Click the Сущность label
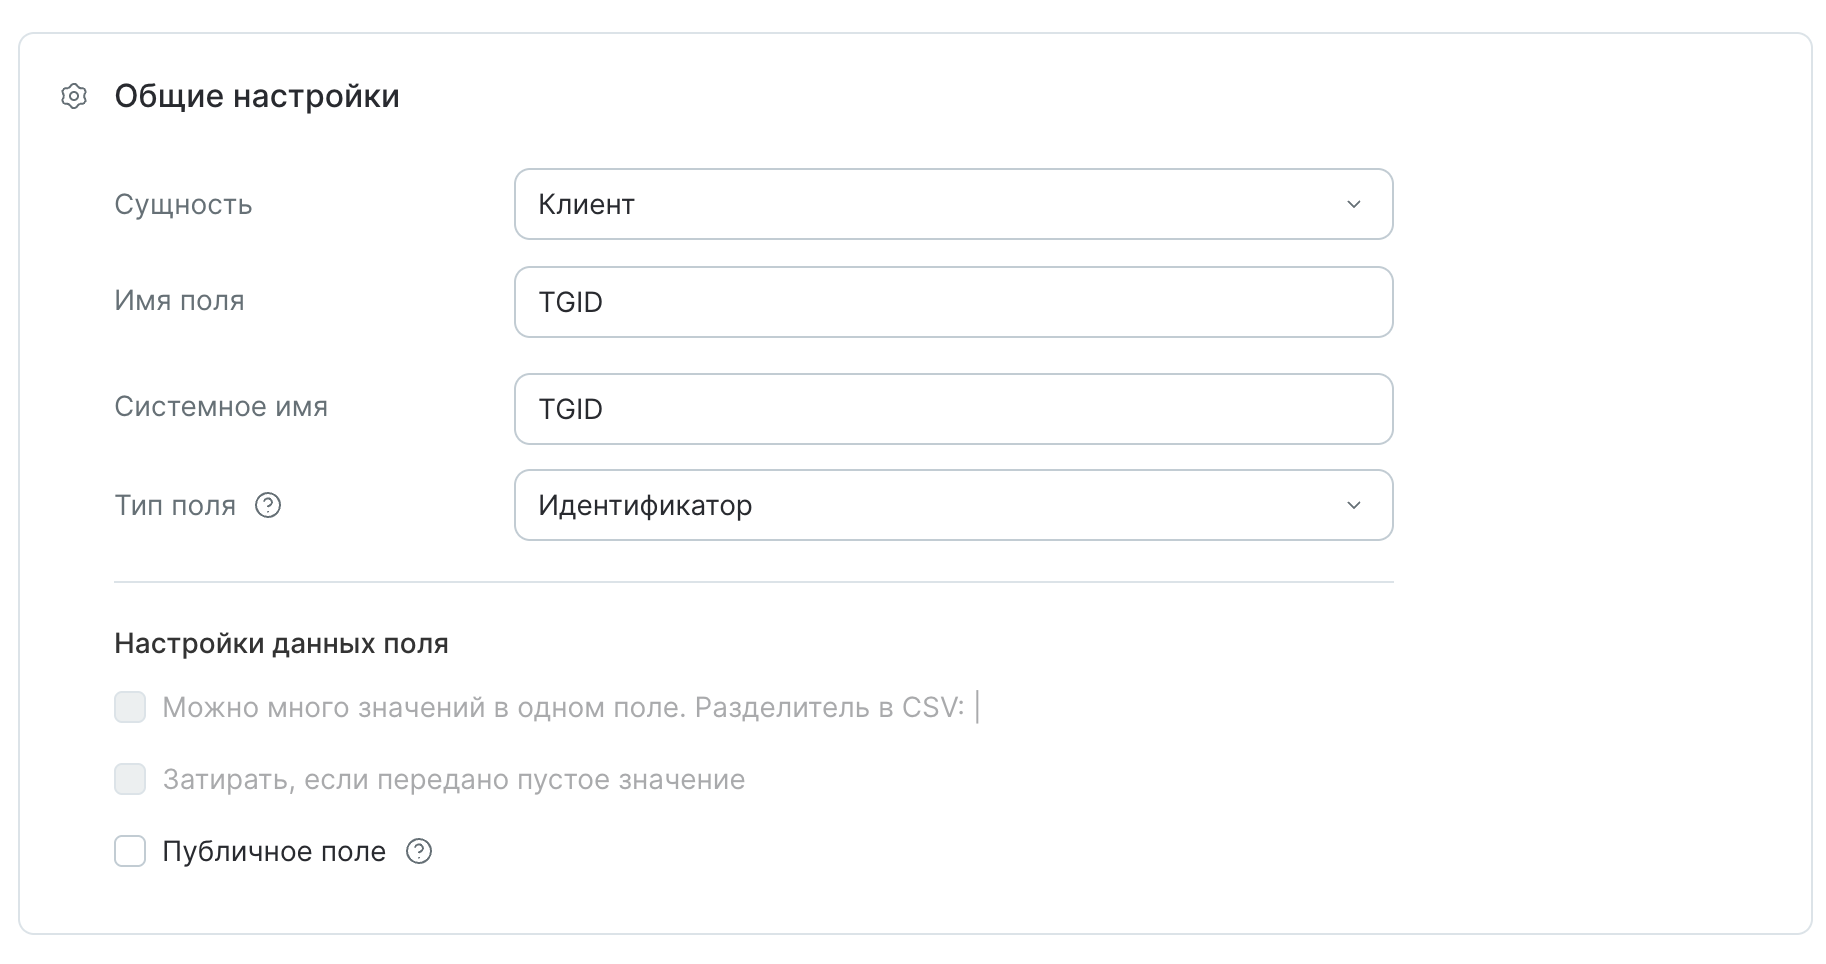This screenshot has height=964, width=1826. pos(183,205)
